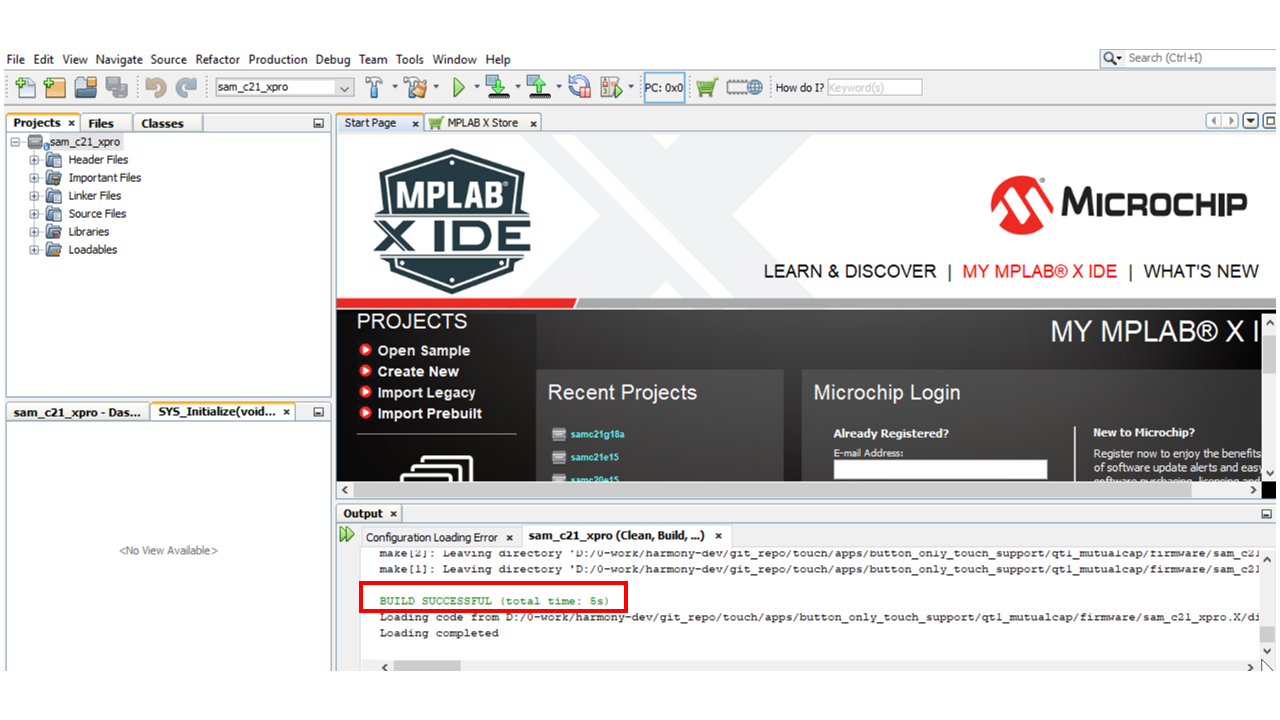Screen dimensions: 1280x720
Task: Select the Configuration Loading Error output tab
Action: 431,537
